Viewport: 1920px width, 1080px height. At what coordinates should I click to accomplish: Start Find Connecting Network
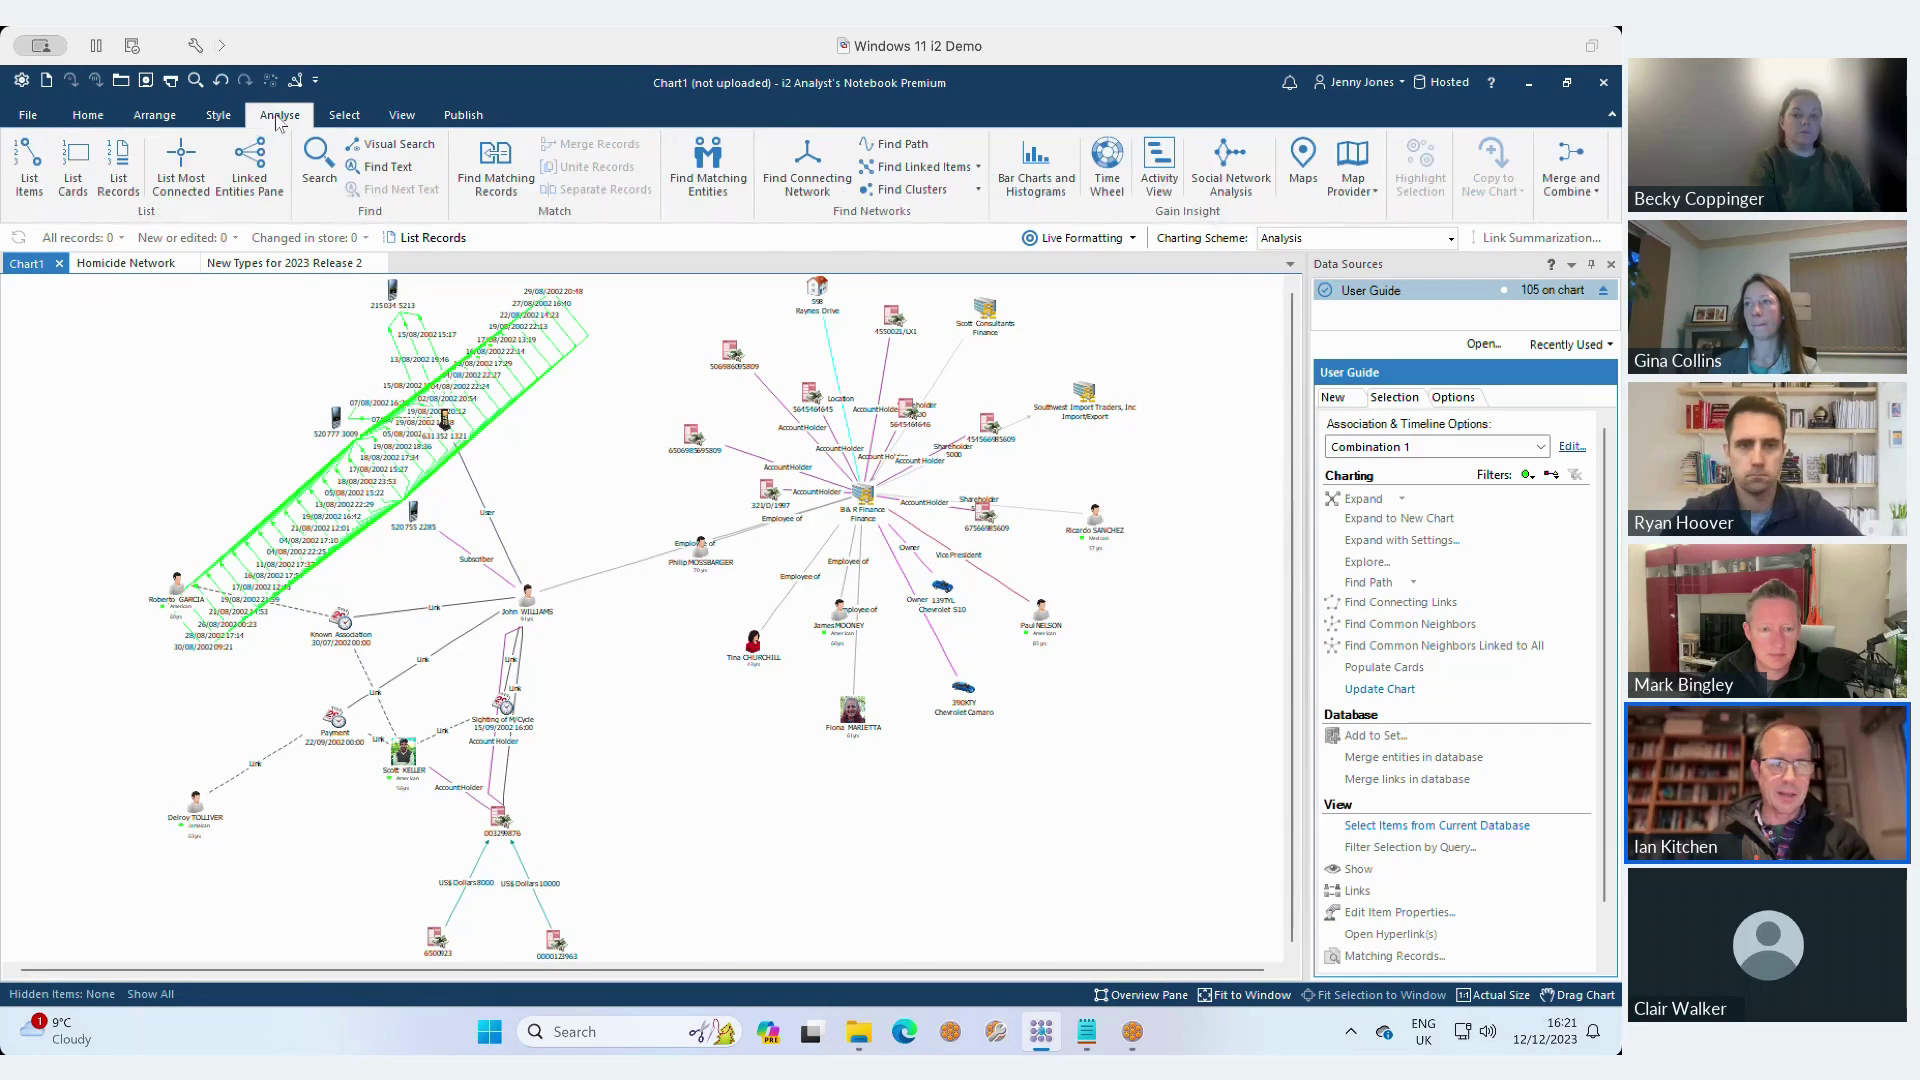click(x=807, y=167)
